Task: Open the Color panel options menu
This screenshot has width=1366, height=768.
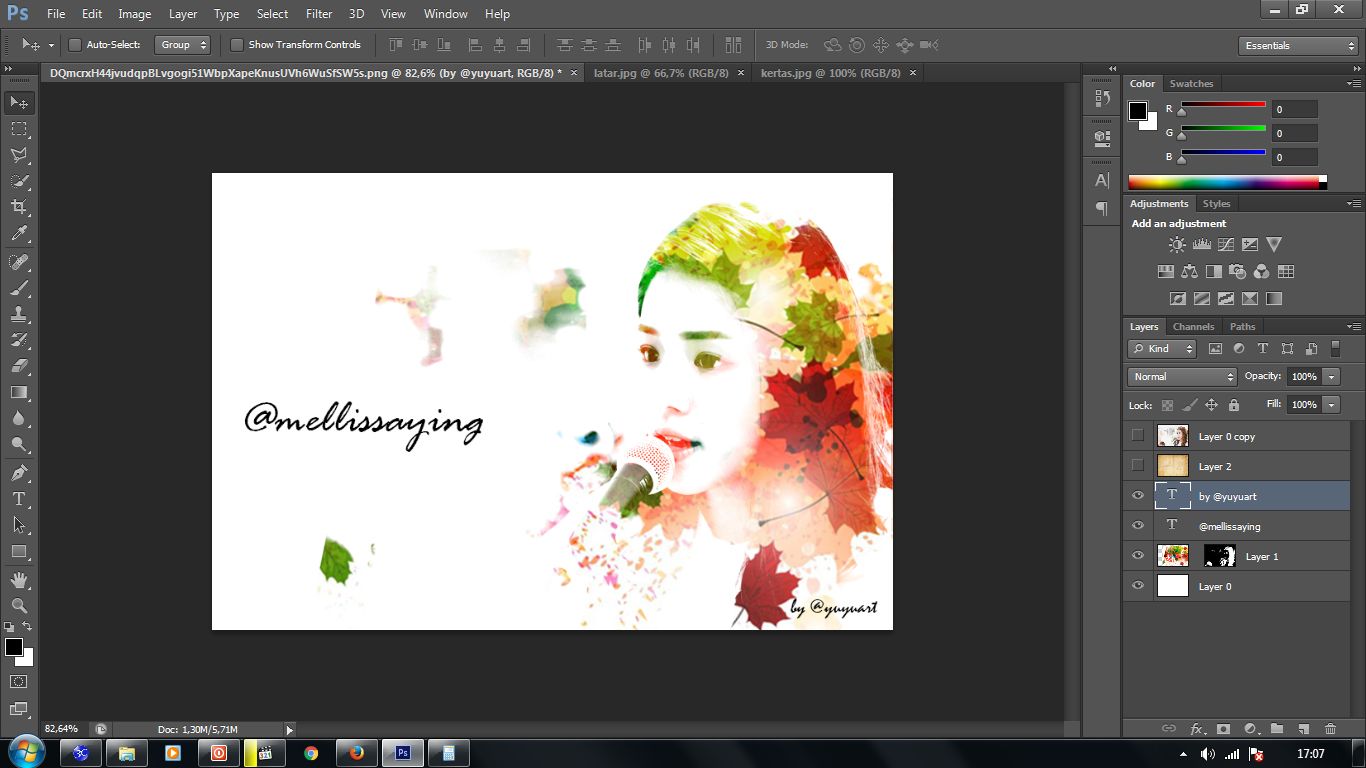Action: coord(1354,84)
